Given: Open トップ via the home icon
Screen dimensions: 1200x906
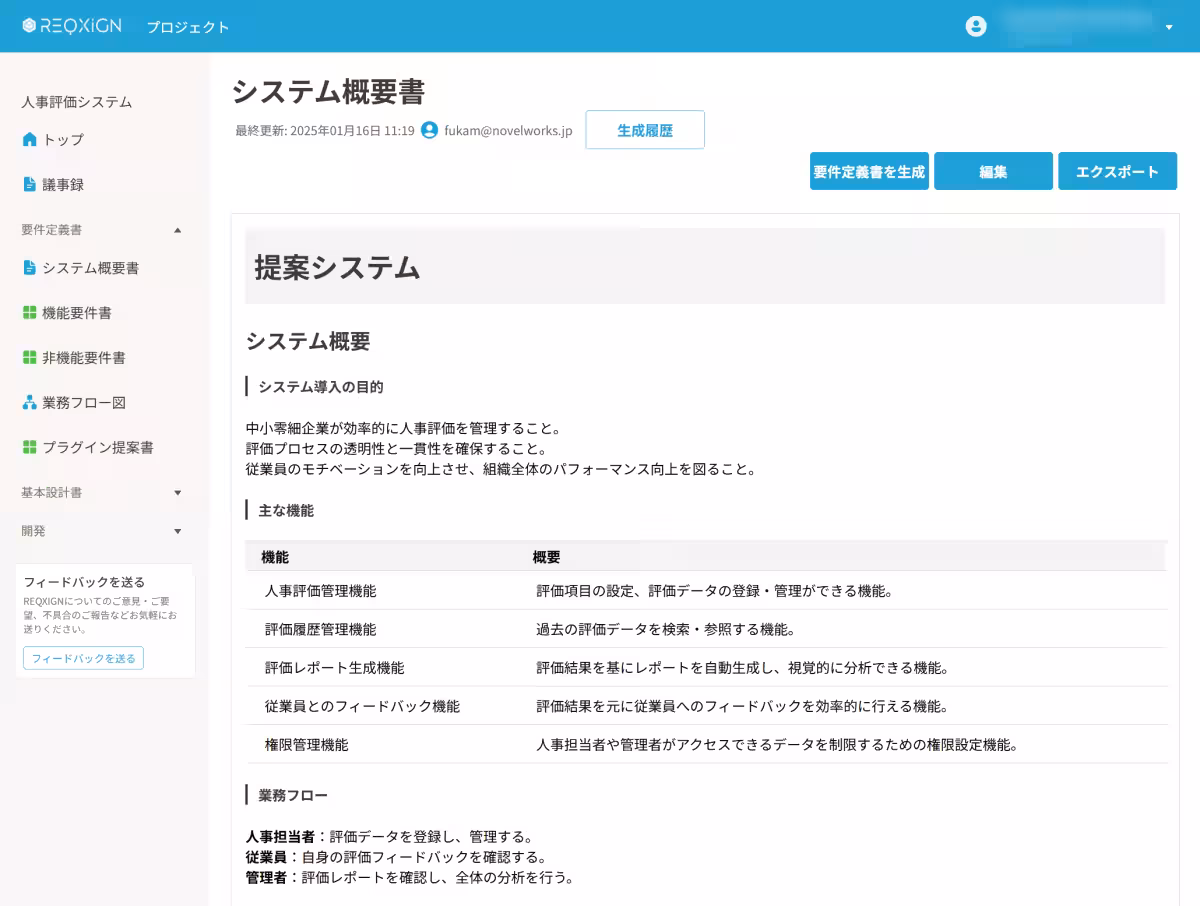Looking at the screenshot, I should (30, 140).
